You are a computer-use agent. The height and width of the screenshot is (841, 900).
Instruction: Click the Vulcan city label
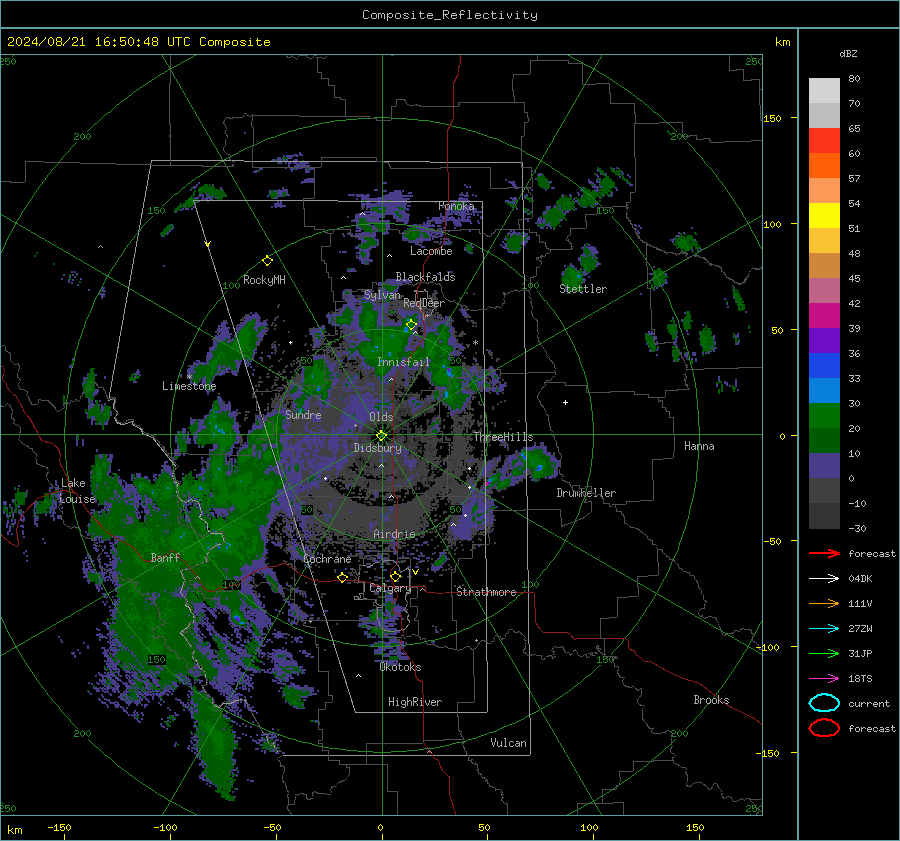[508, 743]
